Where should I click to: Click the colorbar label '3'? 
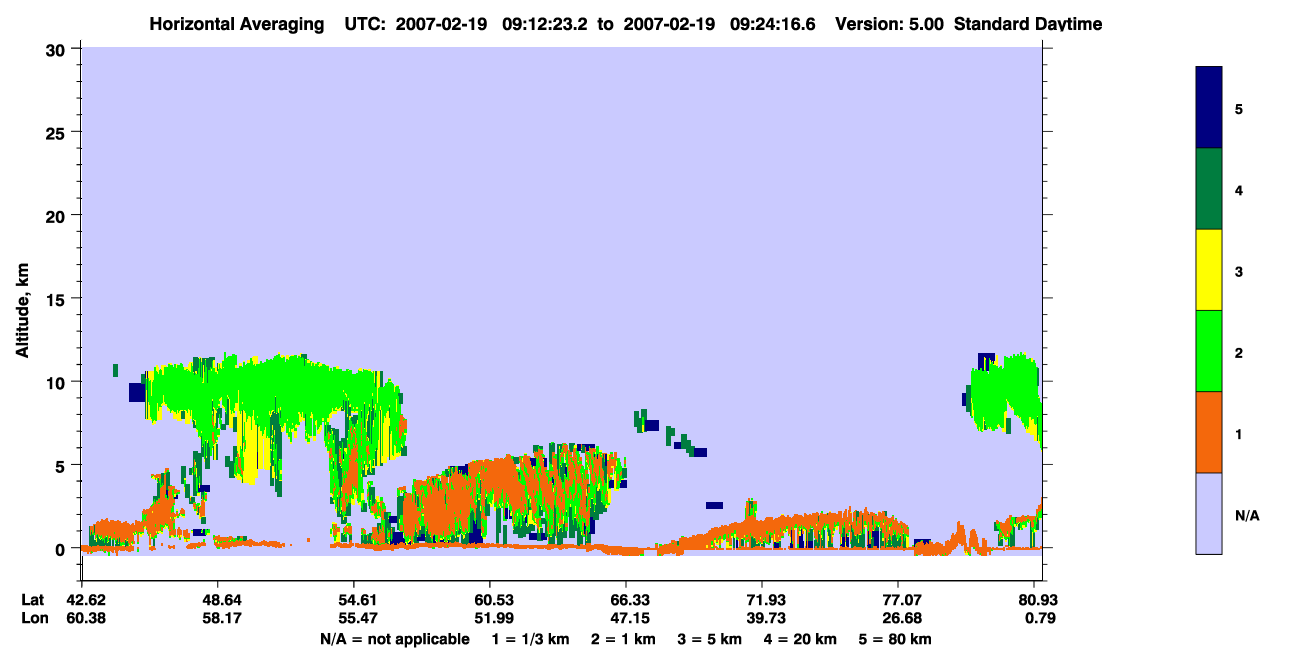[1239, 271]
